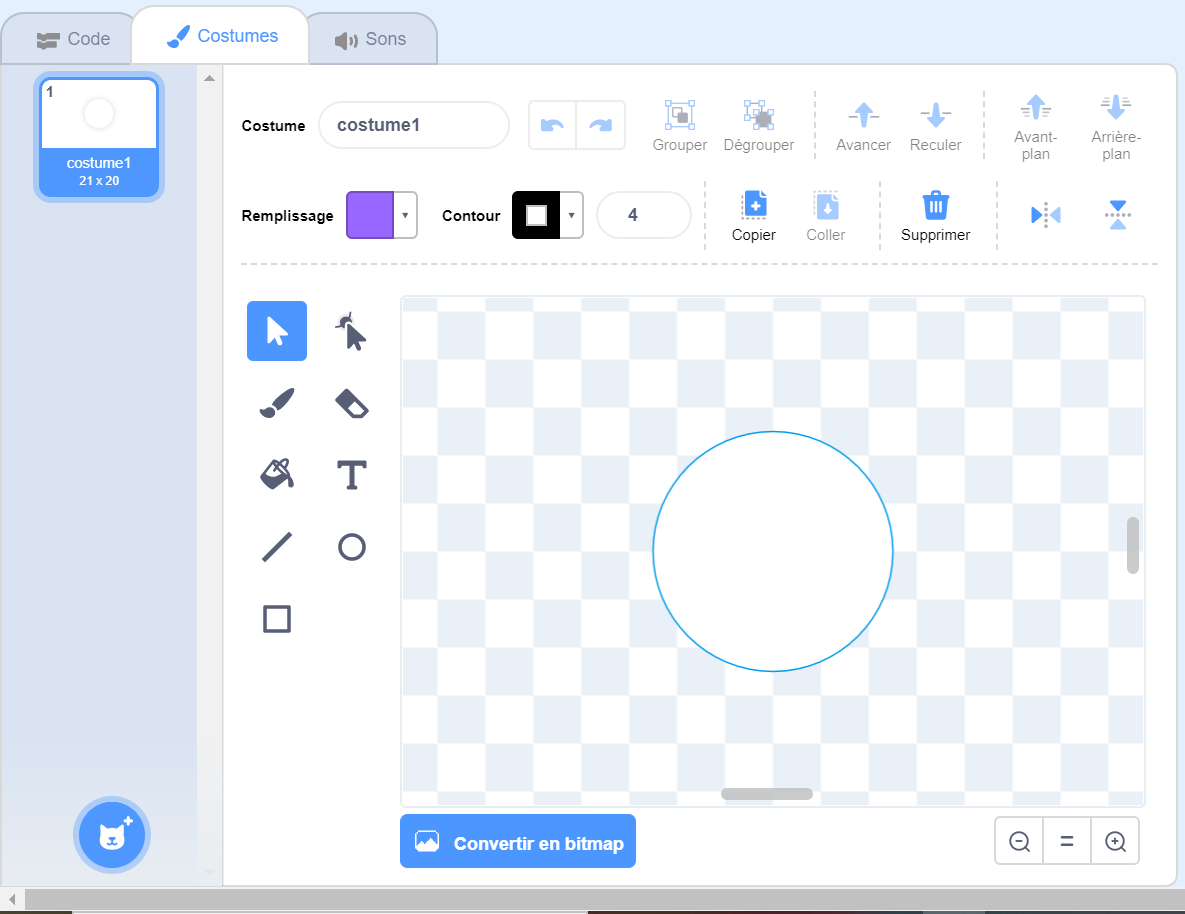The image size is (1185, 914).
Task: Click the purple Remplissage color swatch
Action: coord(370,215)
